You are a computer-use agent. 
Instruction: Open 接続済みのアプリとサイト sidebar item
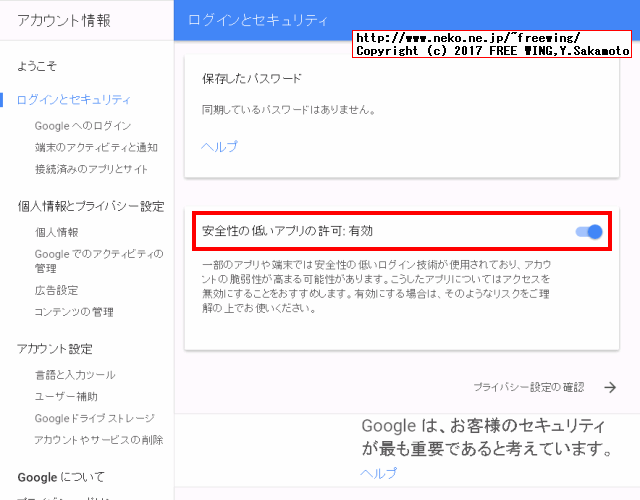pyautogui.click(x=91, y=169)
